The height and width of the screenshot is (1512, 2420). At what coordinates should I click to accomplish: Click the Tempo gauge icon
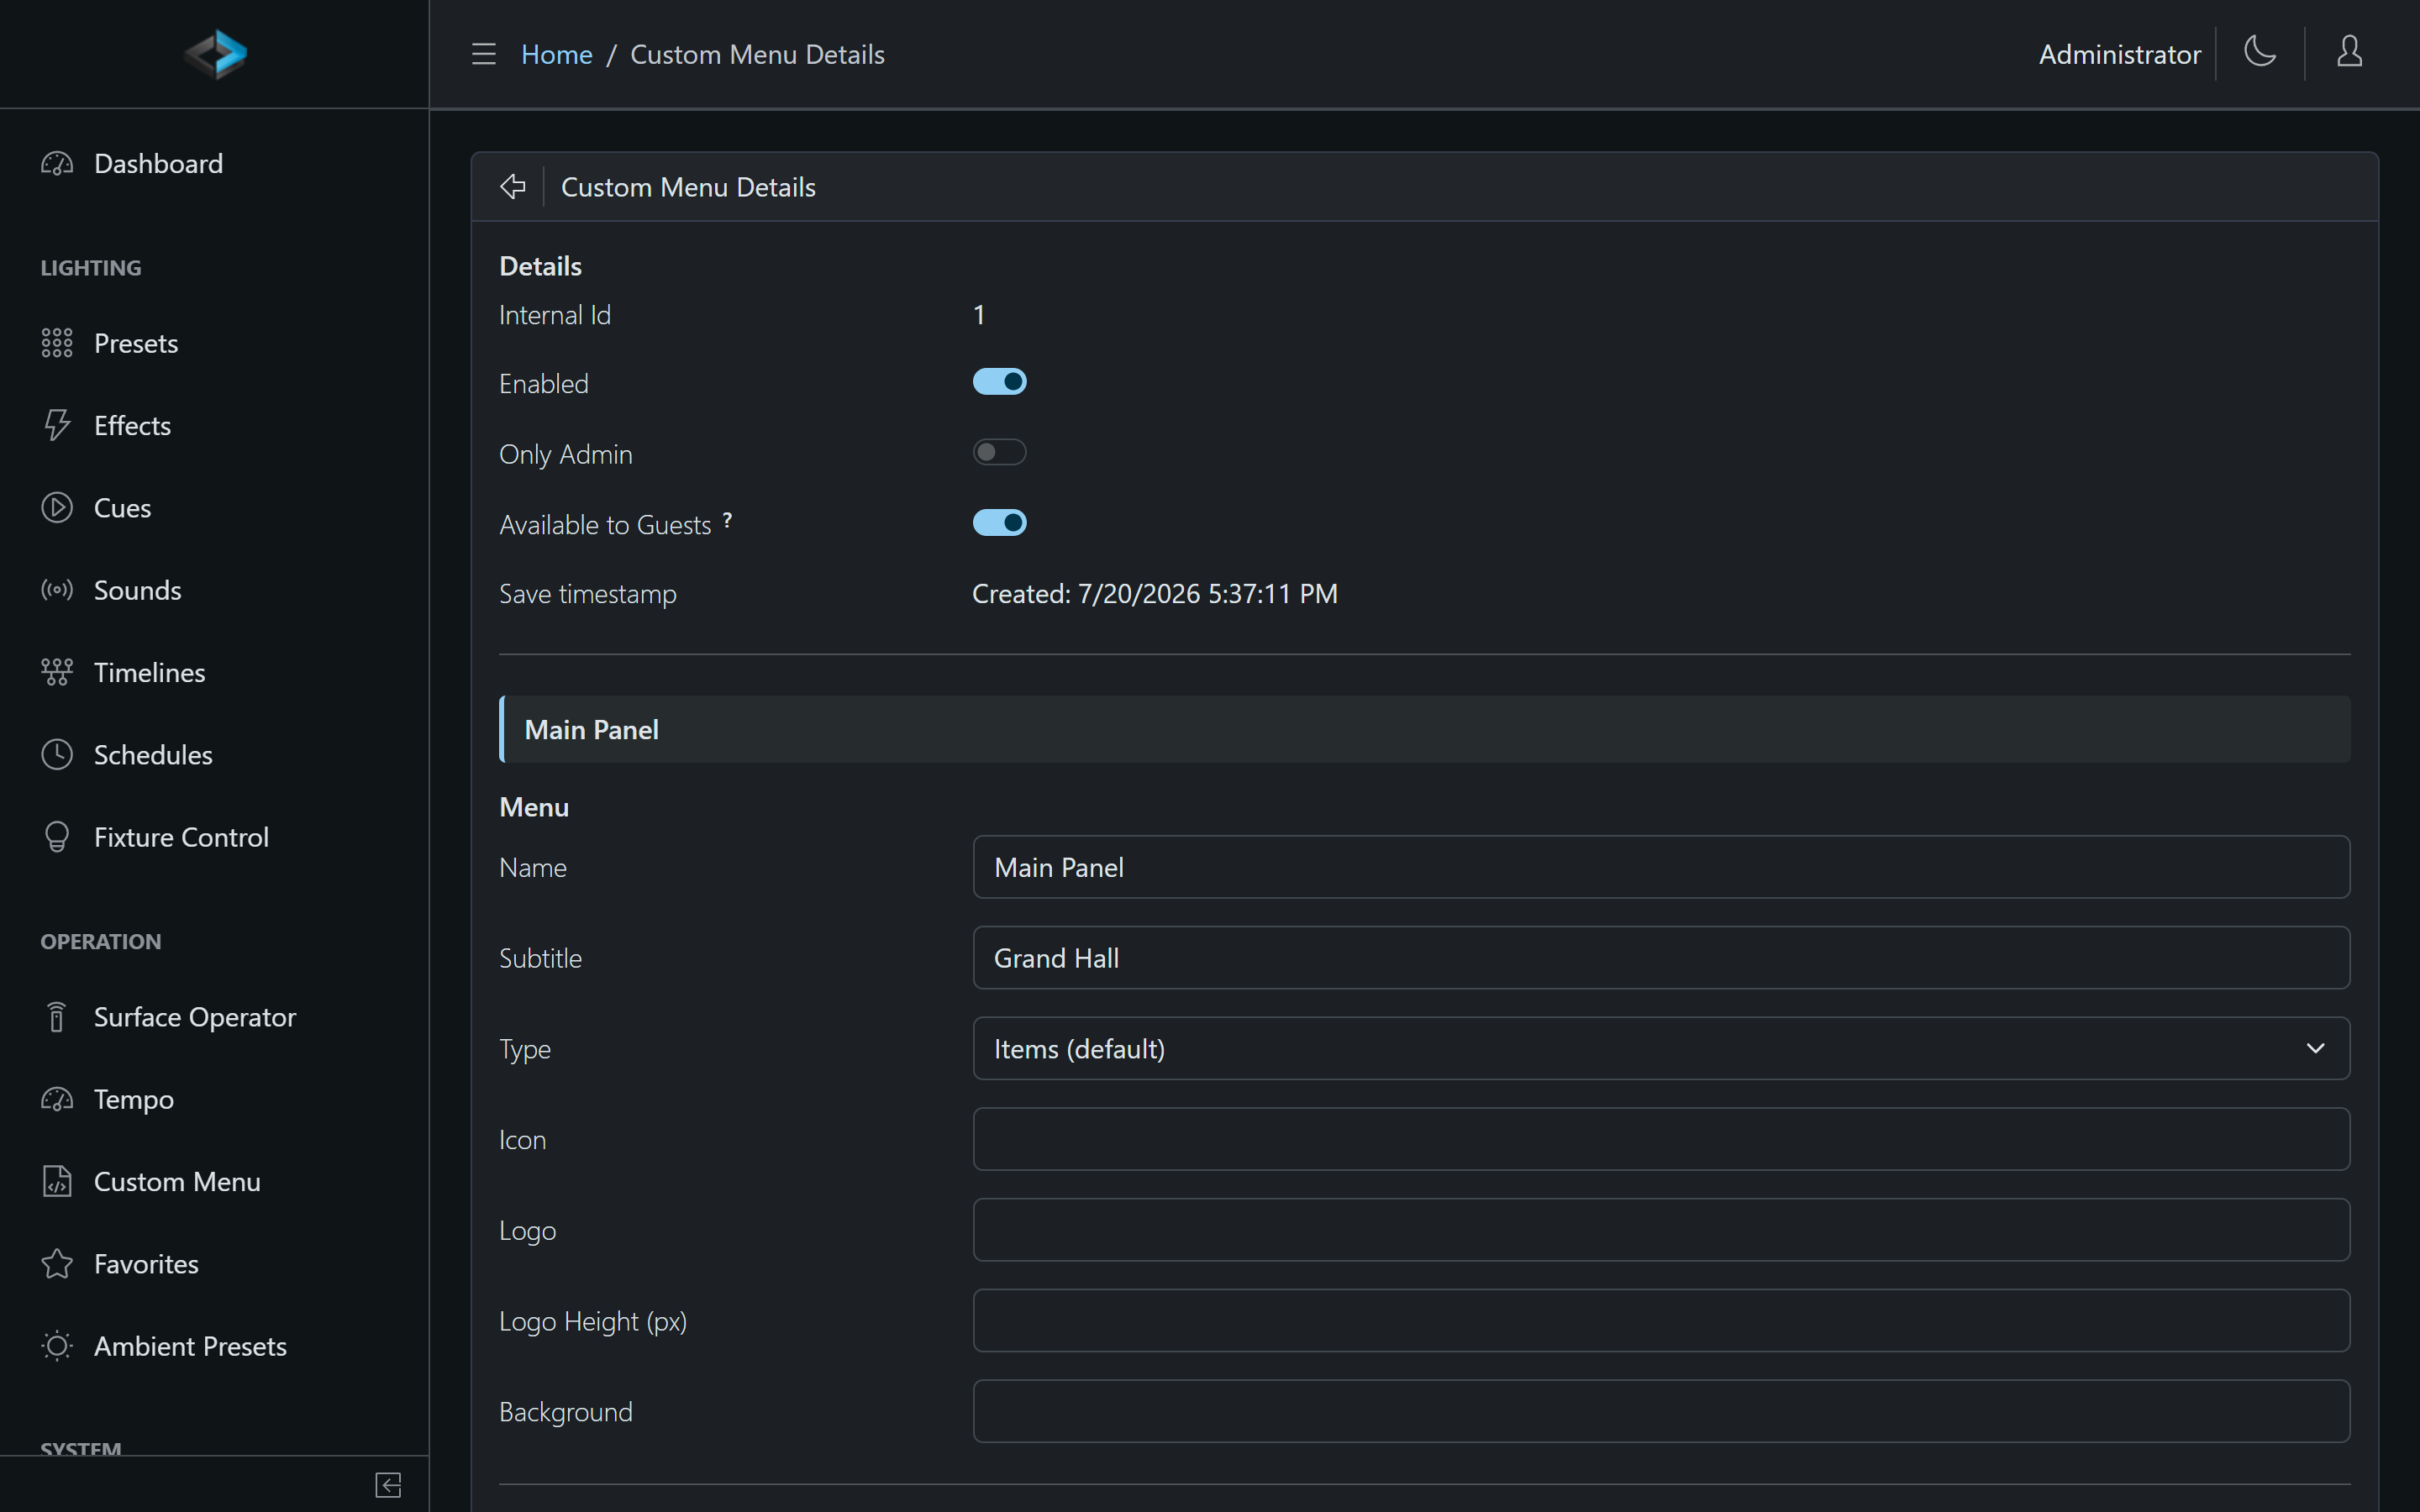(x=57, y=1099)
